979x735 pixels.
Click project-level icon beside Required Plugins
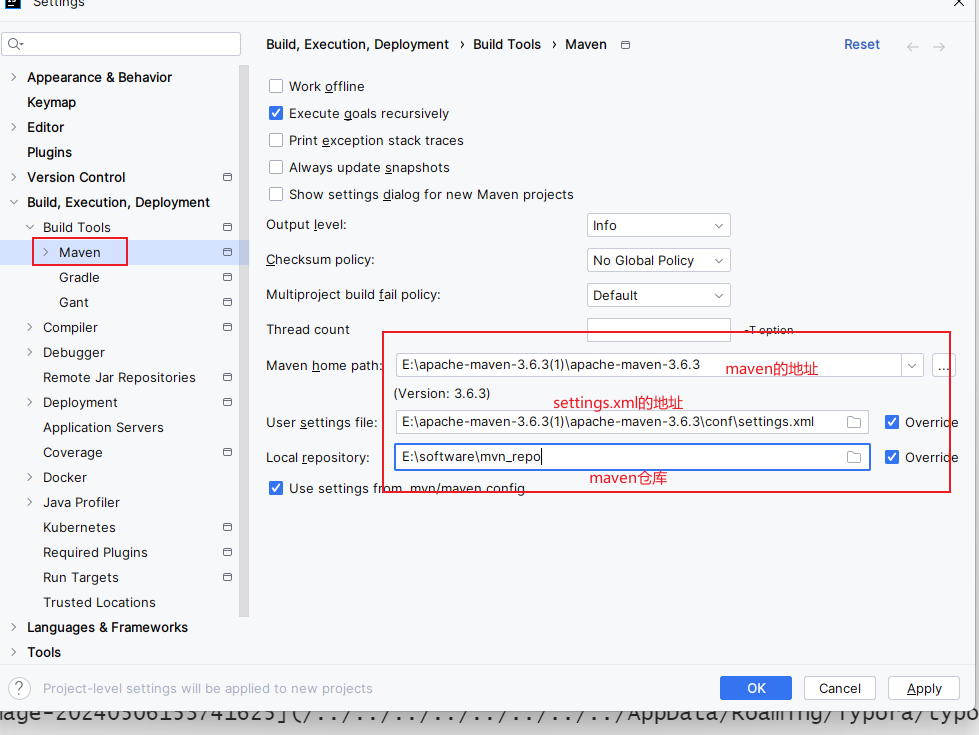point(227,552)
